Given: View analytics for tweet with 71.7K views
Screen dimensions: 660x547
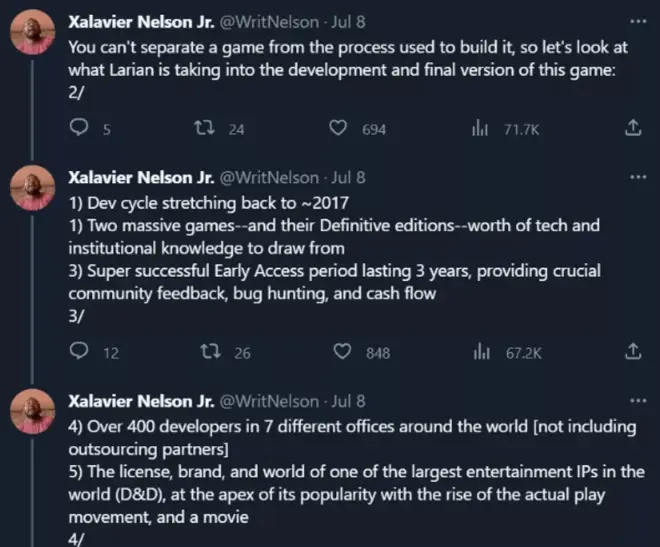Looking at the screenshot, I should coord(479,128).
